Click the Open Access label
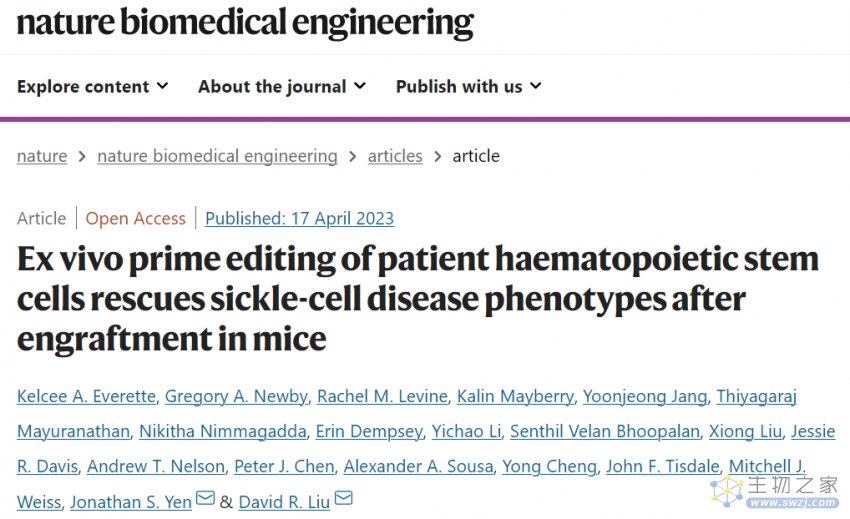Viewport: 850px width, 519px height. (136, 219)
